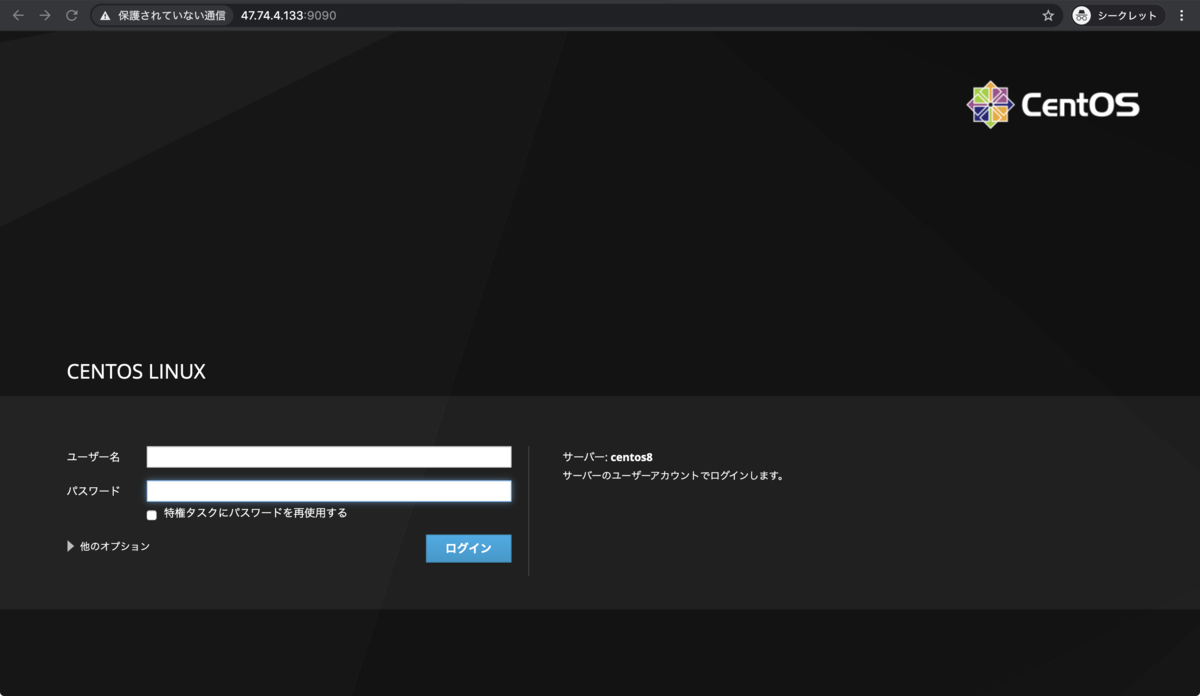Bookmark this page with the star icon

click(1048, 16)
